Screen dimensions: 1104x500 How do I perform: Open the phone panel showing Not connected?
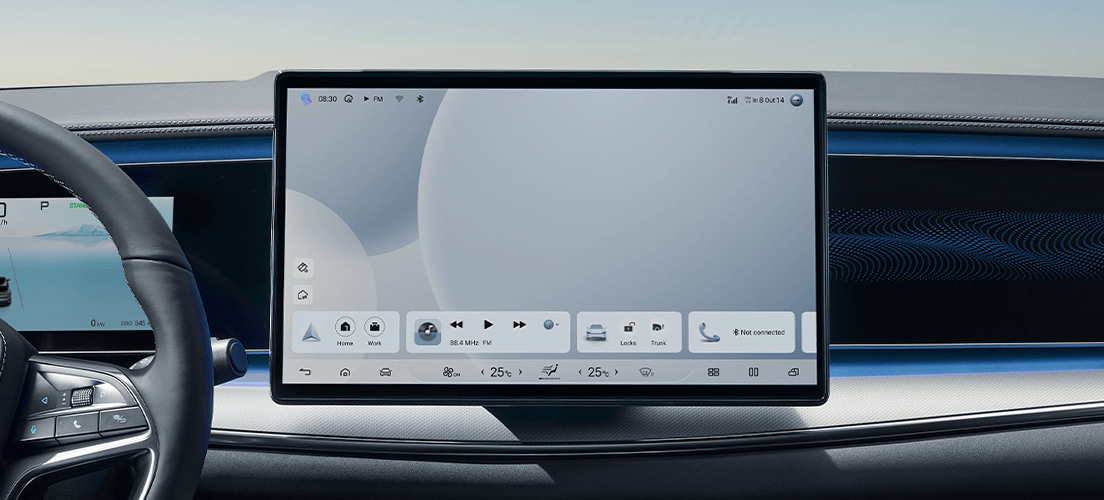click(x=742, y=332)
